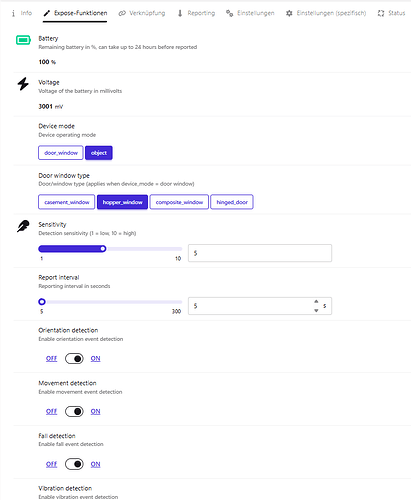The height and width of the screenshot is (500, 411).
Task: Click the Status tab refresh icon
Action: (x=381, y=13)
